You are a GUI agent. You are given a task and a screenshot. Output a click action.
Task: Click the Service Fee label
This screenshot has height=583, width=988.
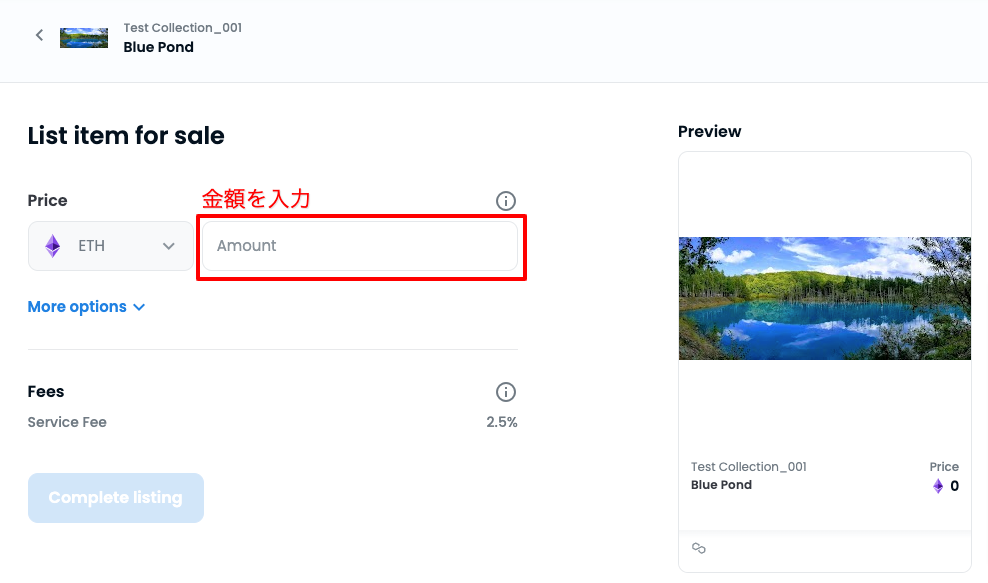click(67, 422)
